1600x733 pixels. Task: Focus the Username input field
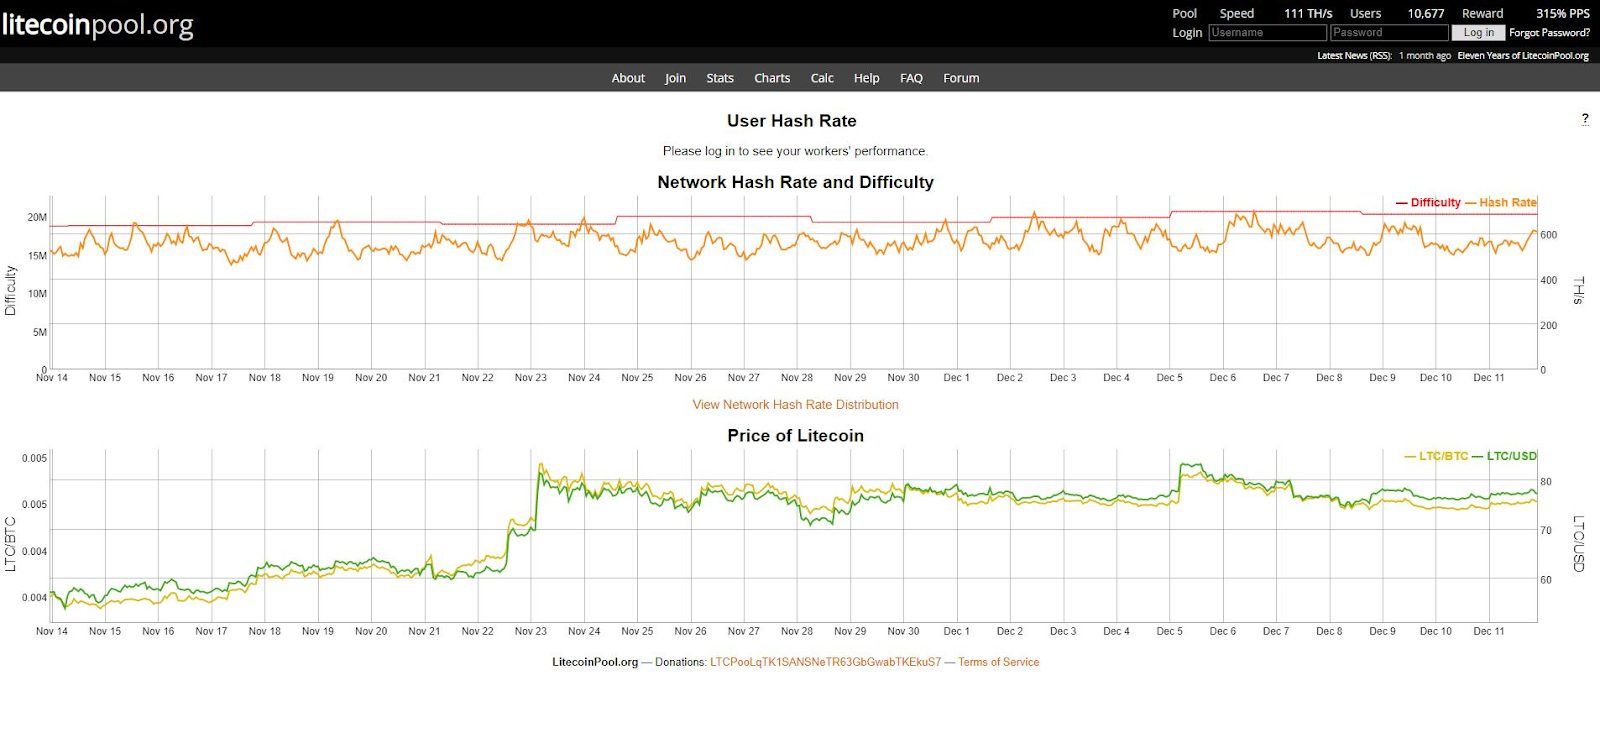(1267, 33)
